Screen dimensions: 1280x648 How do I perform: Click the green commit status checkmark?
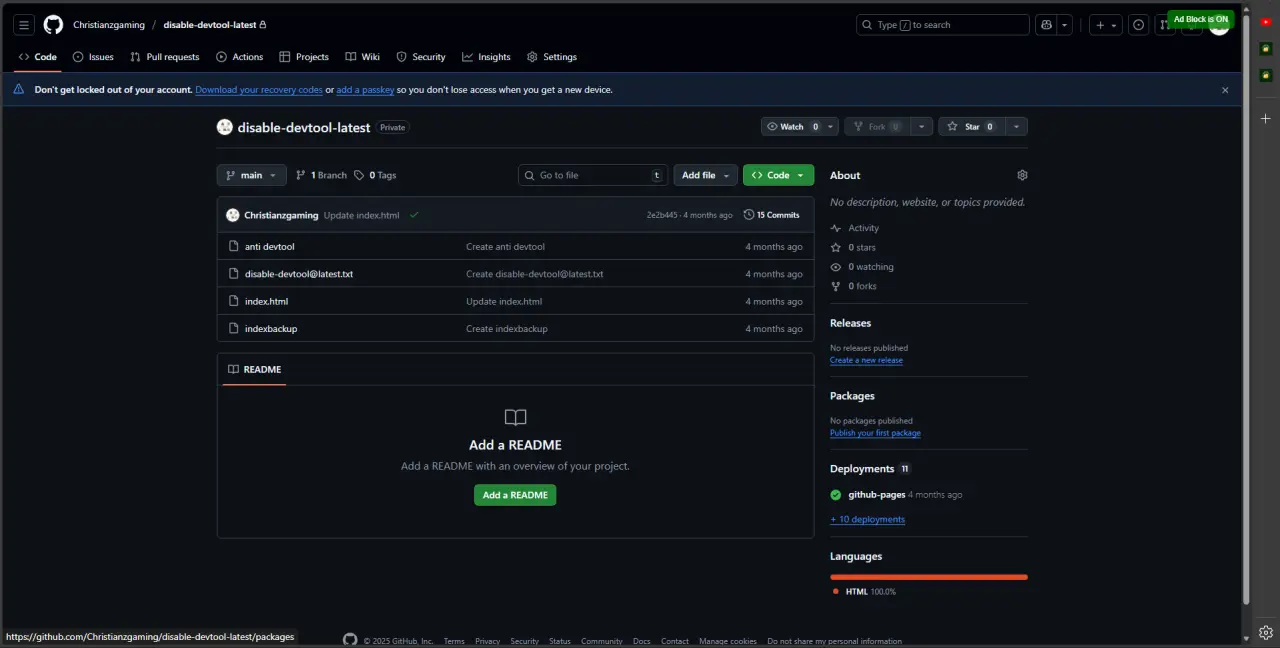414,215
